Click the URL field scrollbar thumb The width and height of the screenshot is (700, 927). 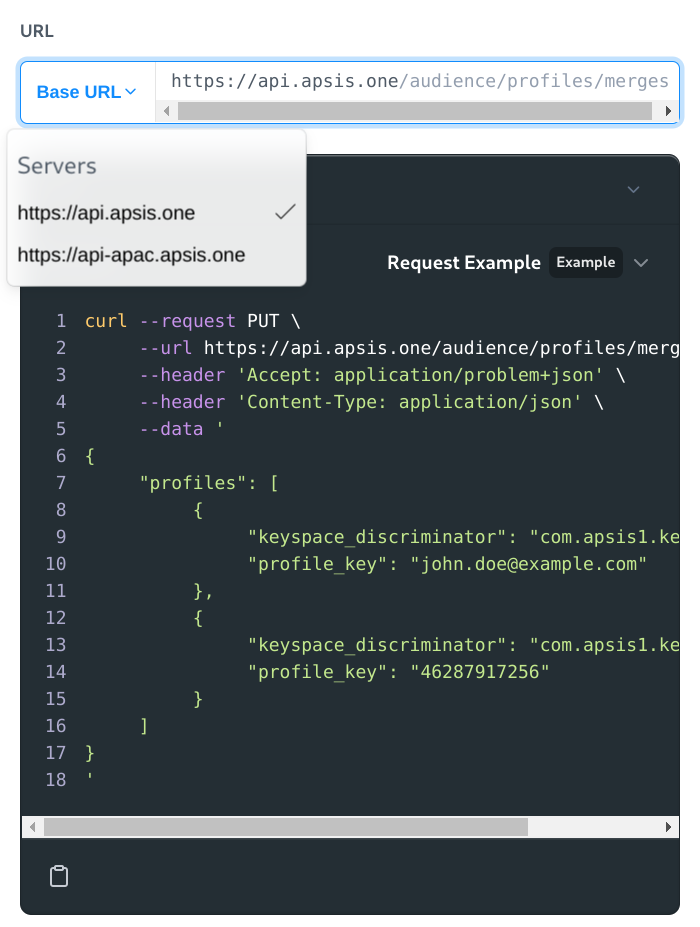click(x=414, y=111)
